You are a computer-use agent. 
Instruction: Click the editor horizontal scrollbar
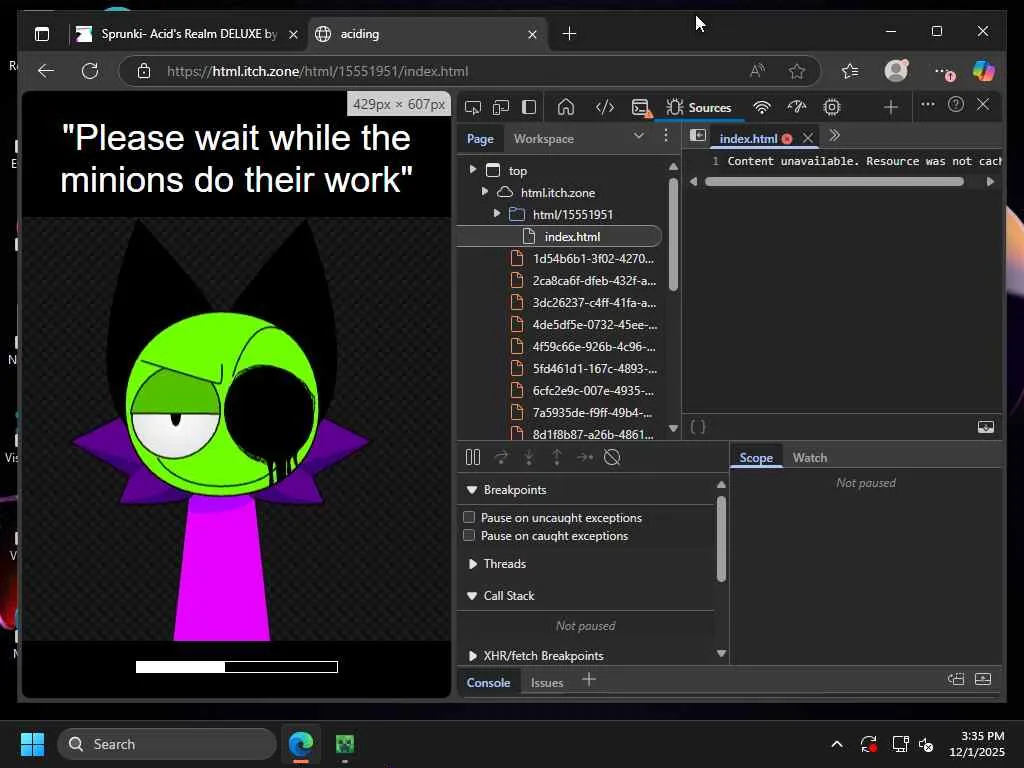(834, 182)
